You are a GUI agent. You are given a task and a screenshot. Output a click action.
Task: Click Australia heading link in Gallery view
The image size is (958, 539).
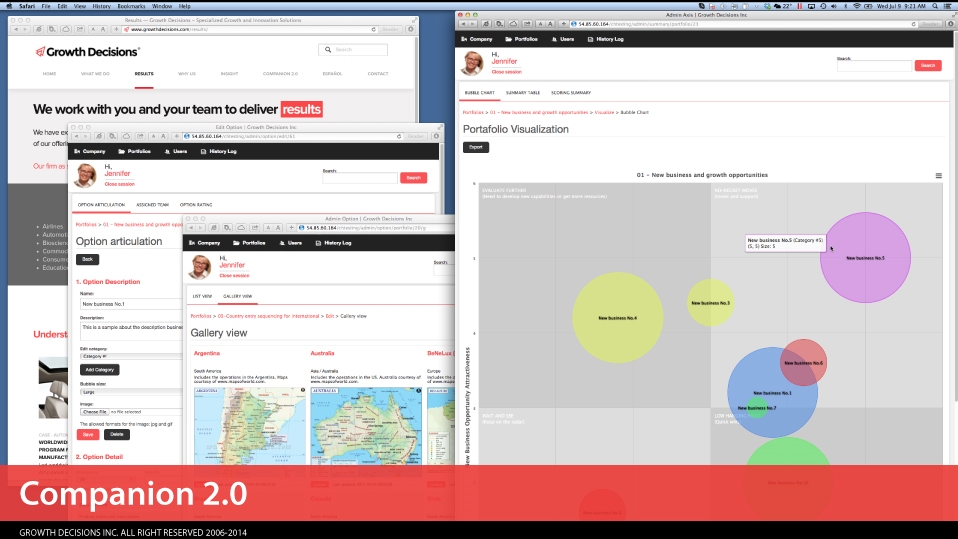[x=322, y=353]
